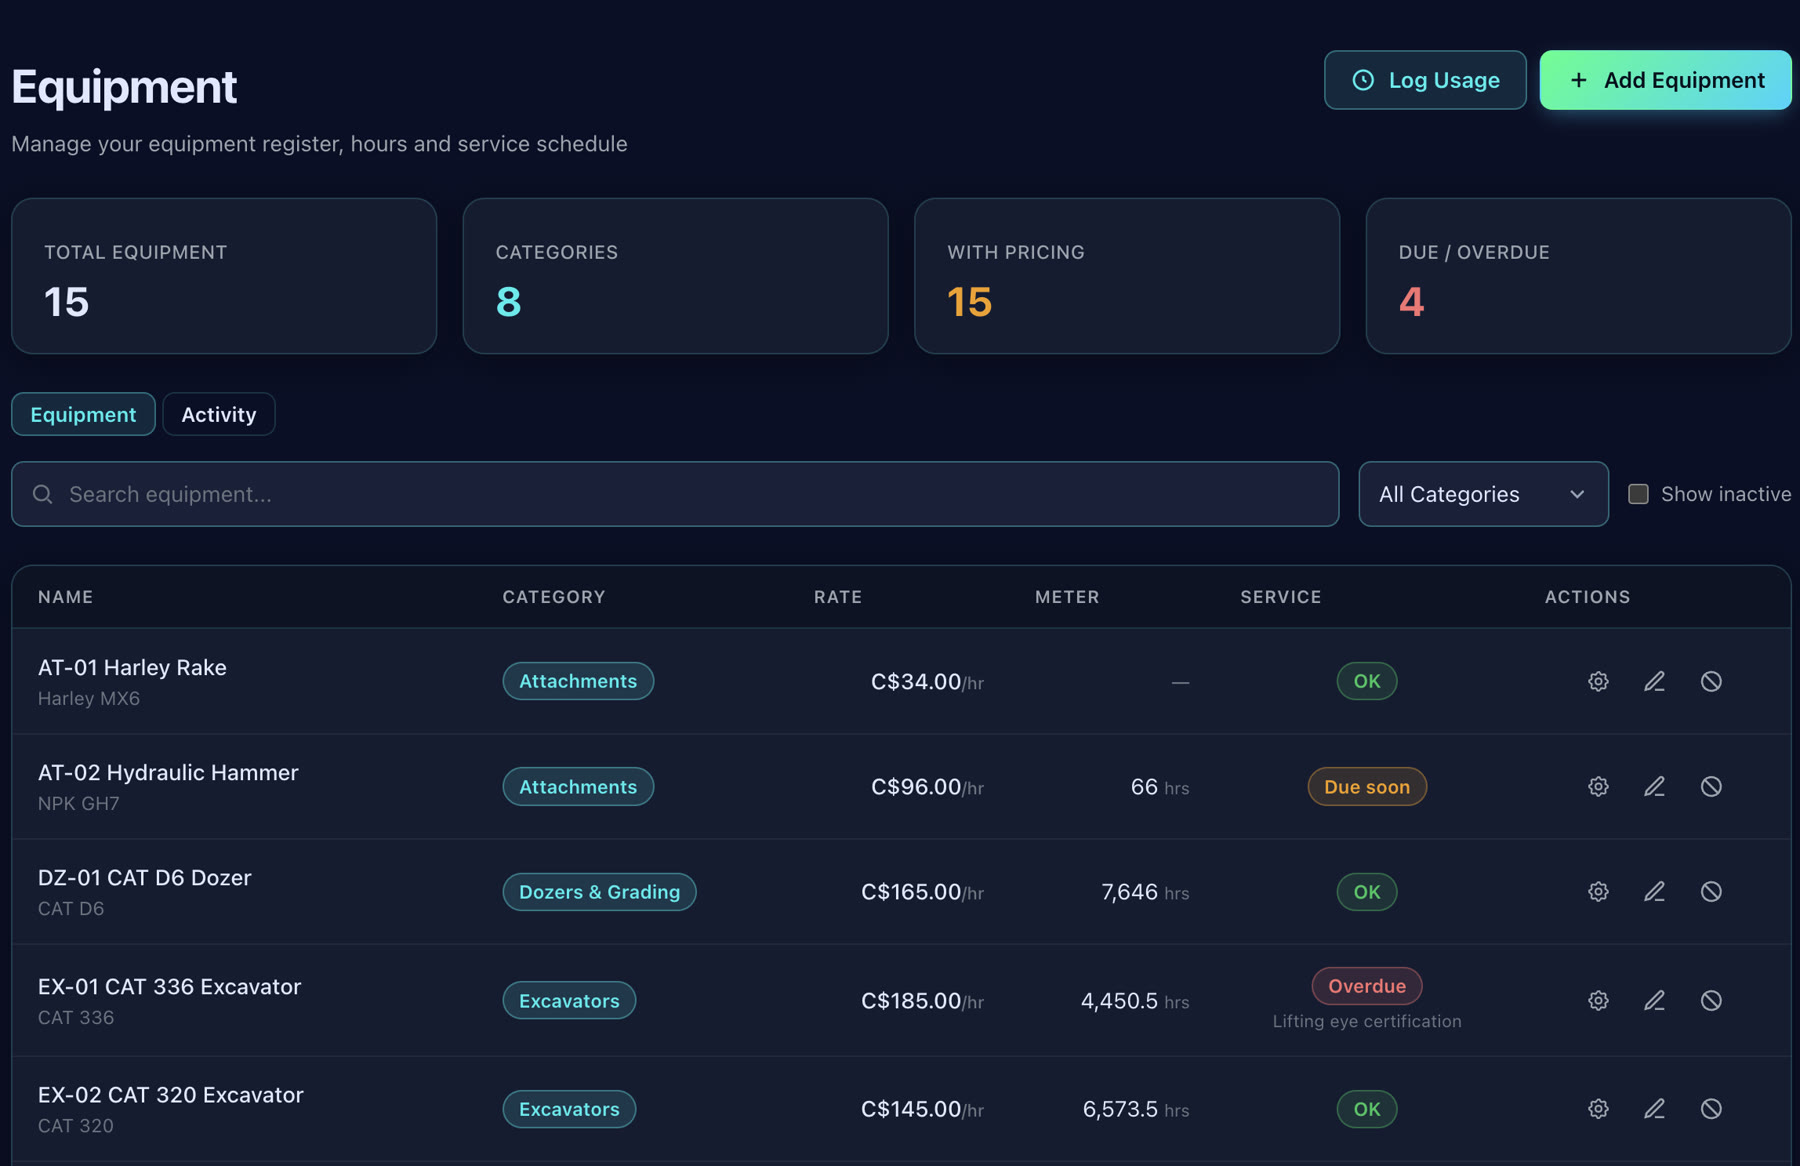Click the Categories stat card
Viewport: 1800px width, 1166px height.
tap(675, 276)
